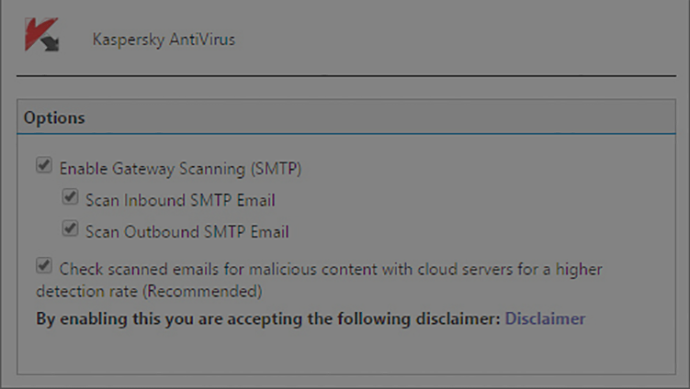Click the Enable Gateway Scanning (SMTP) label

(180, 169)
